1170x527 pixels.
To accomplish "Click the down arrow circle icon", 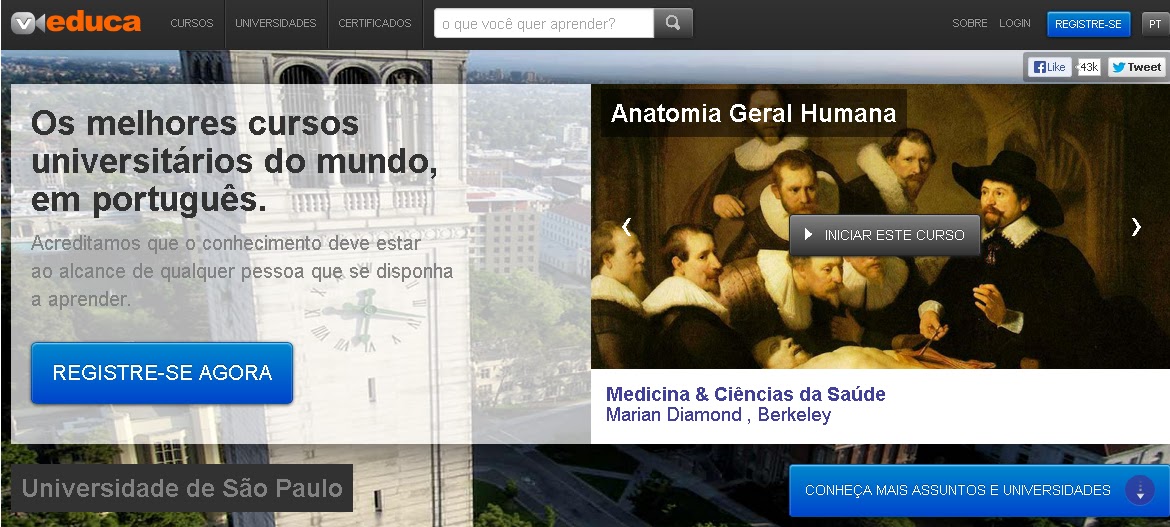I will 1139,491.
